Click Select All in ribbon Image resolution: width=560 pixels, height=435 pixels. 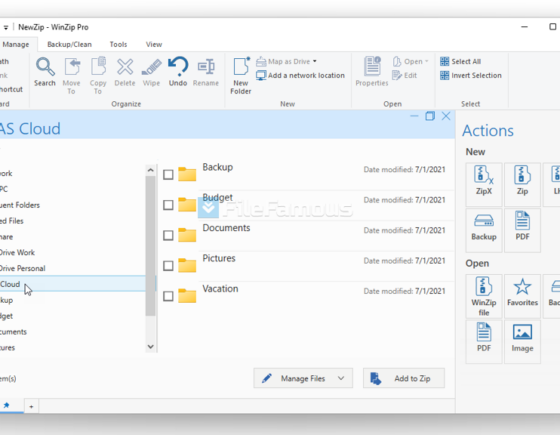pos(460,61)
